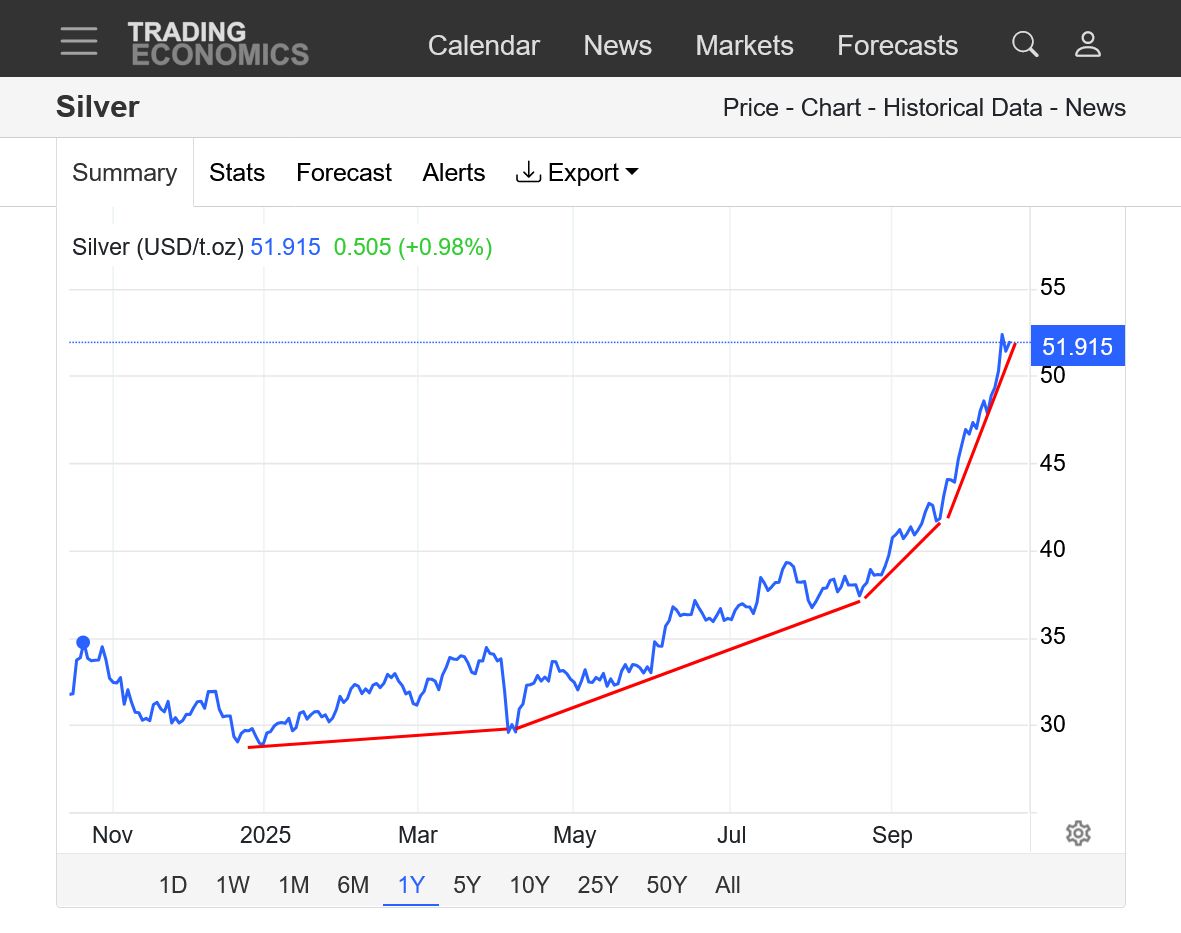Show All historical data range
1181x933 pixels.
[x=728, y=885]
